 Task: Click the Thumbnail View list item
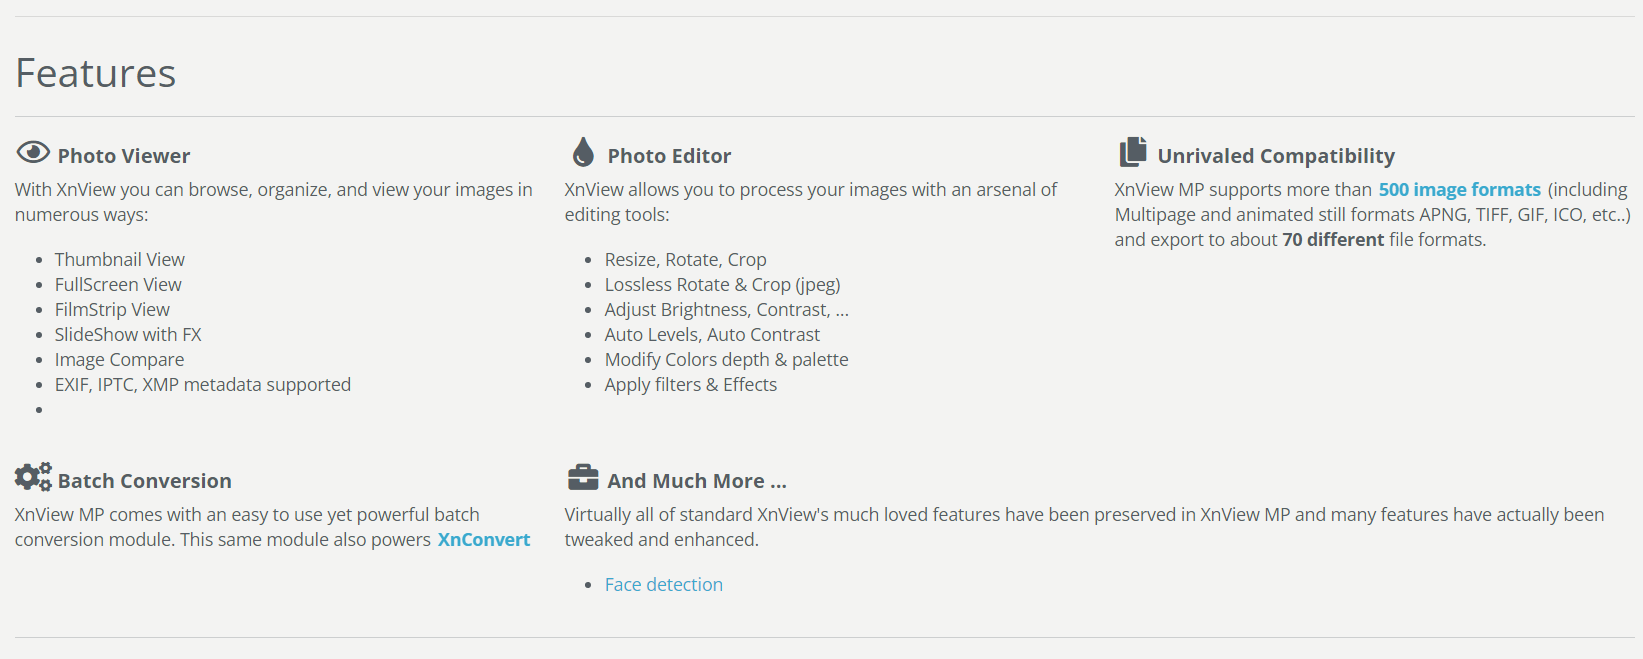click(x=120, y=260)
